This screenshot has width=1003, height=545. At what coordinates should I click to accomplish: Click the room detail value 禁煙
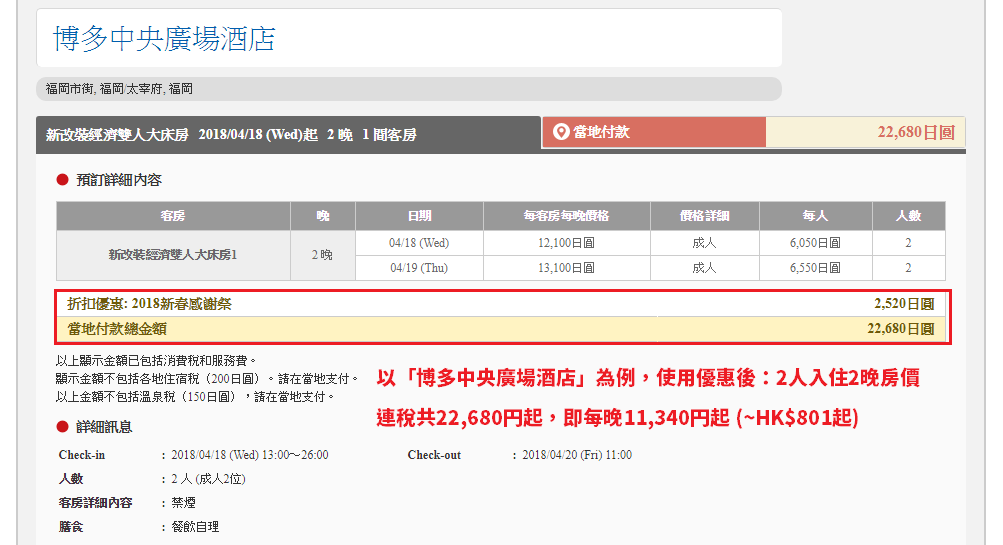coord(184,503)
